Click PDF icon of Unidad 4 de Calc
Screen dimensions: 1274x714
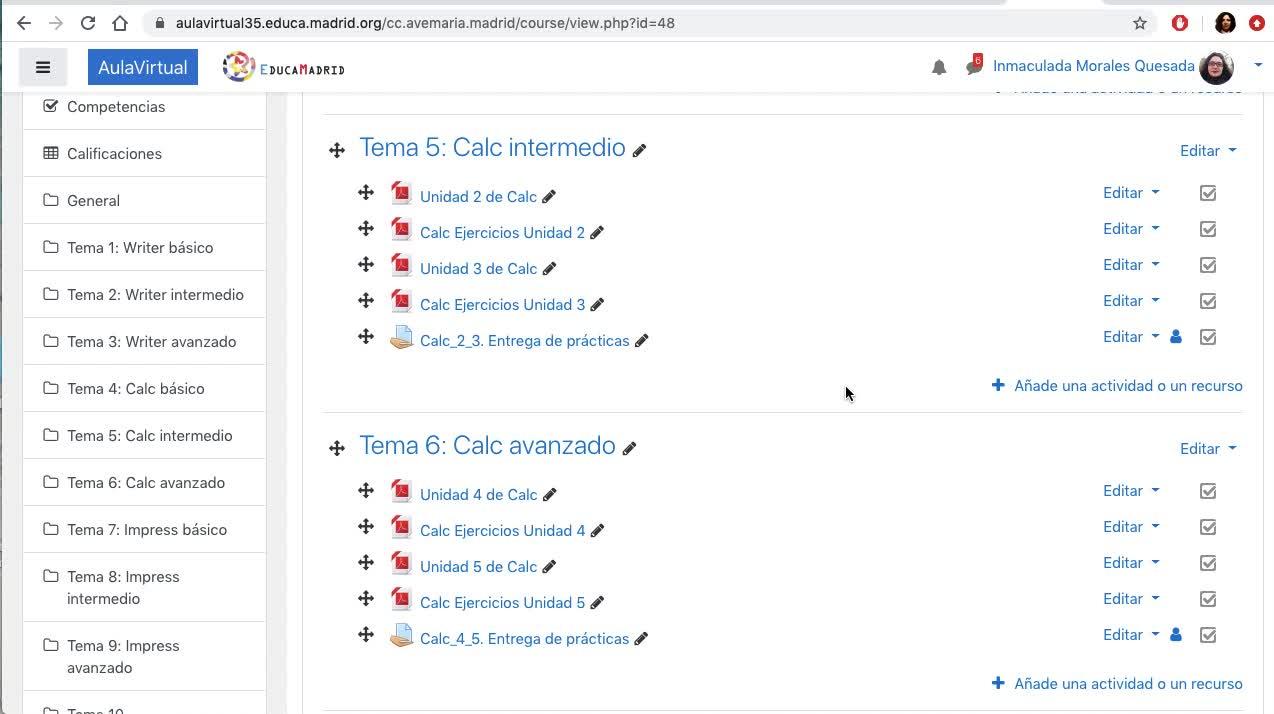click(x=401, y=491)
